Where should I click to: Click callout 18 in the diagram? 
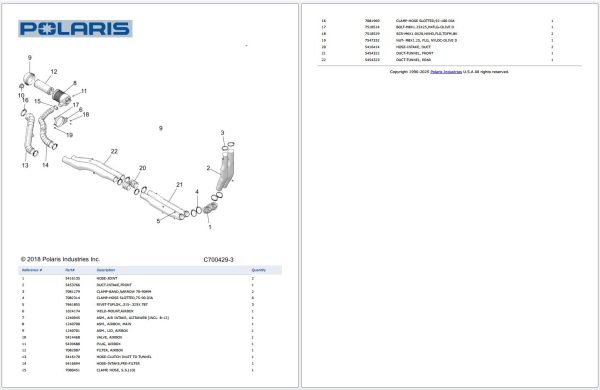pos(86,114)
